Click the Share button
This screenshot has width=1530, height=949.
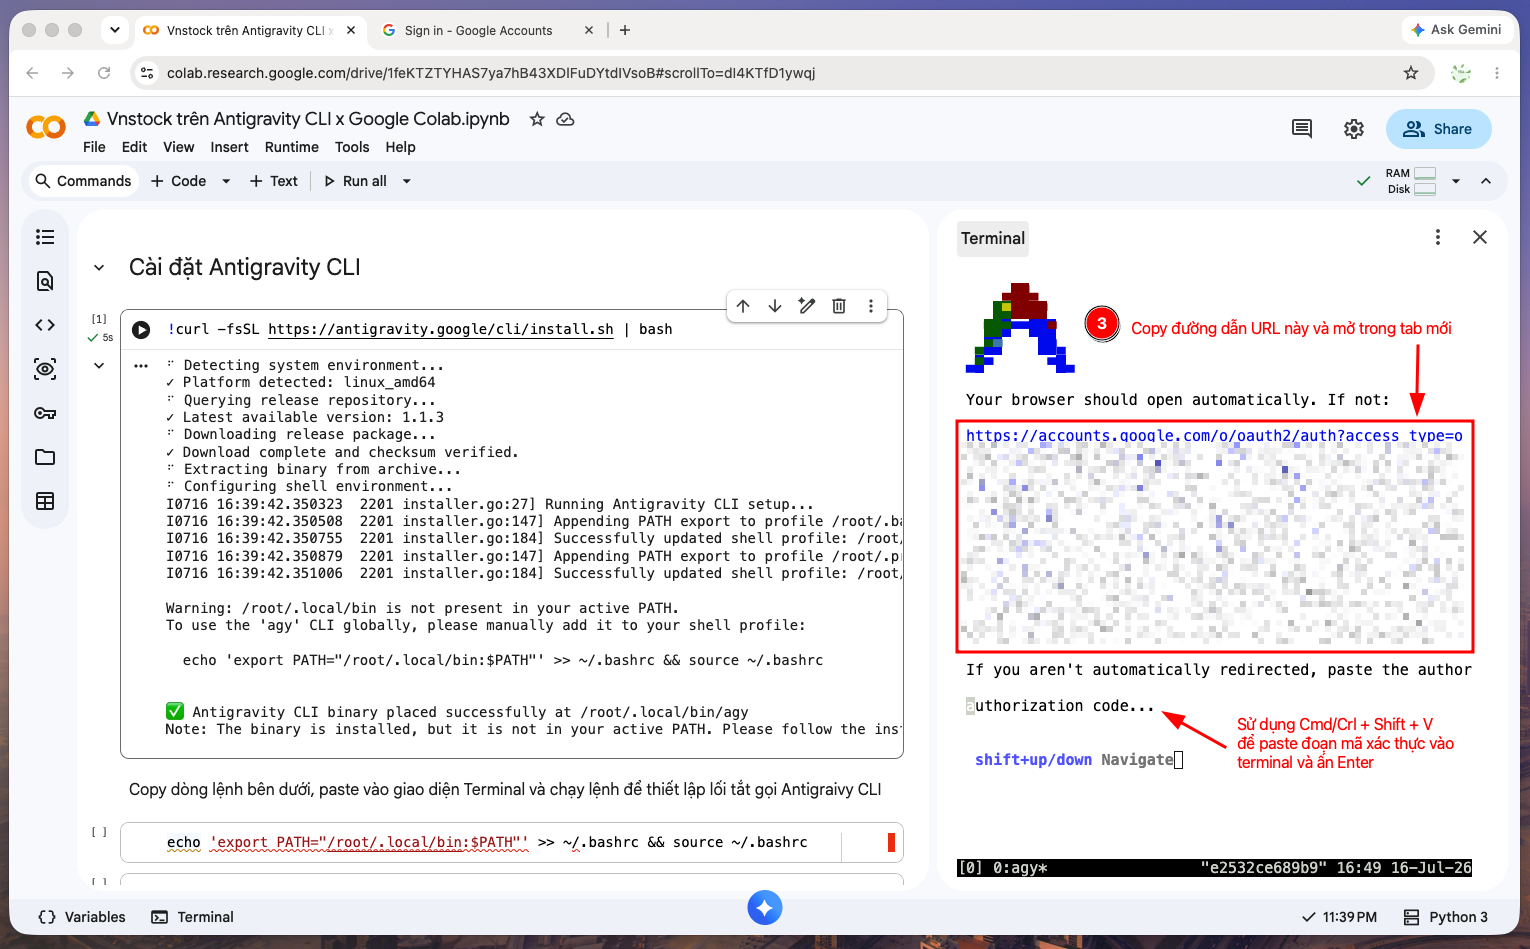click(1438, 129)
